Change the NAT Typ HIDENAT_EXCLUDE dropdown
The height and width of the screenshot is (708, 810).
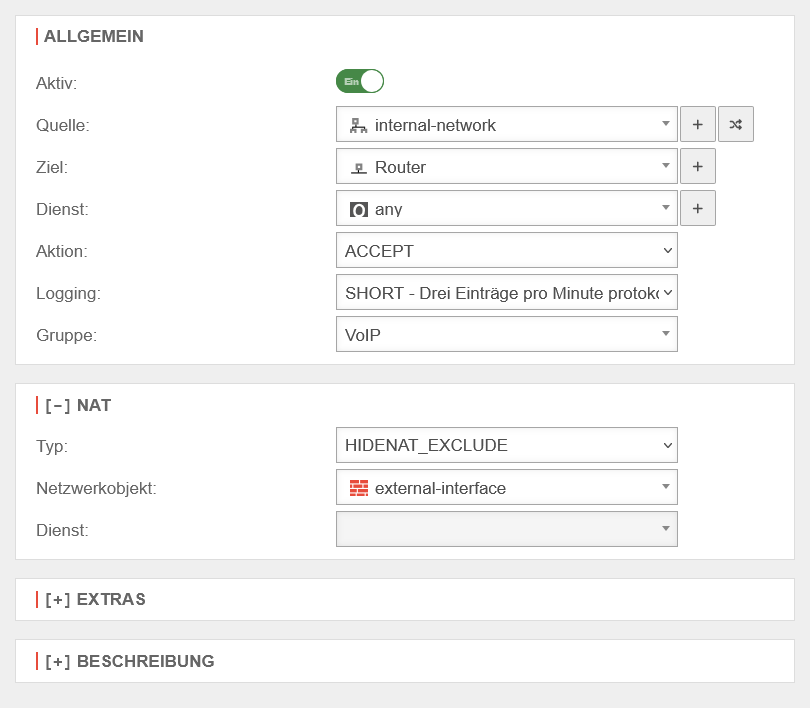(506, 445)
